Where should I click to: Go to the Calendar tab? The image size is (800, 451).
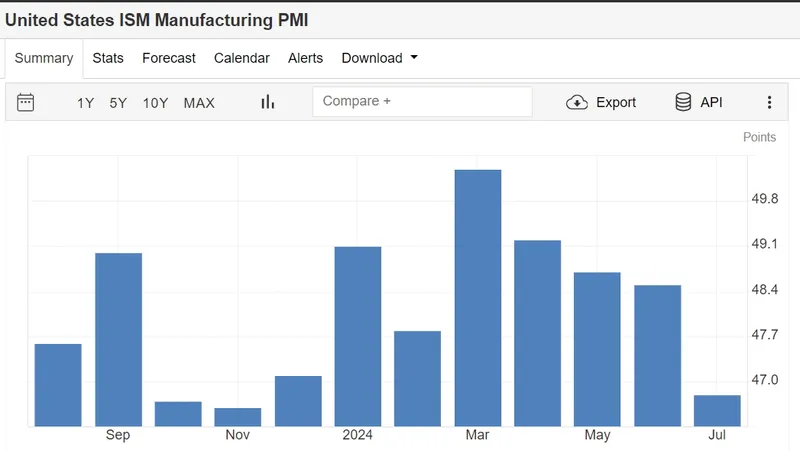pos(242,58)
